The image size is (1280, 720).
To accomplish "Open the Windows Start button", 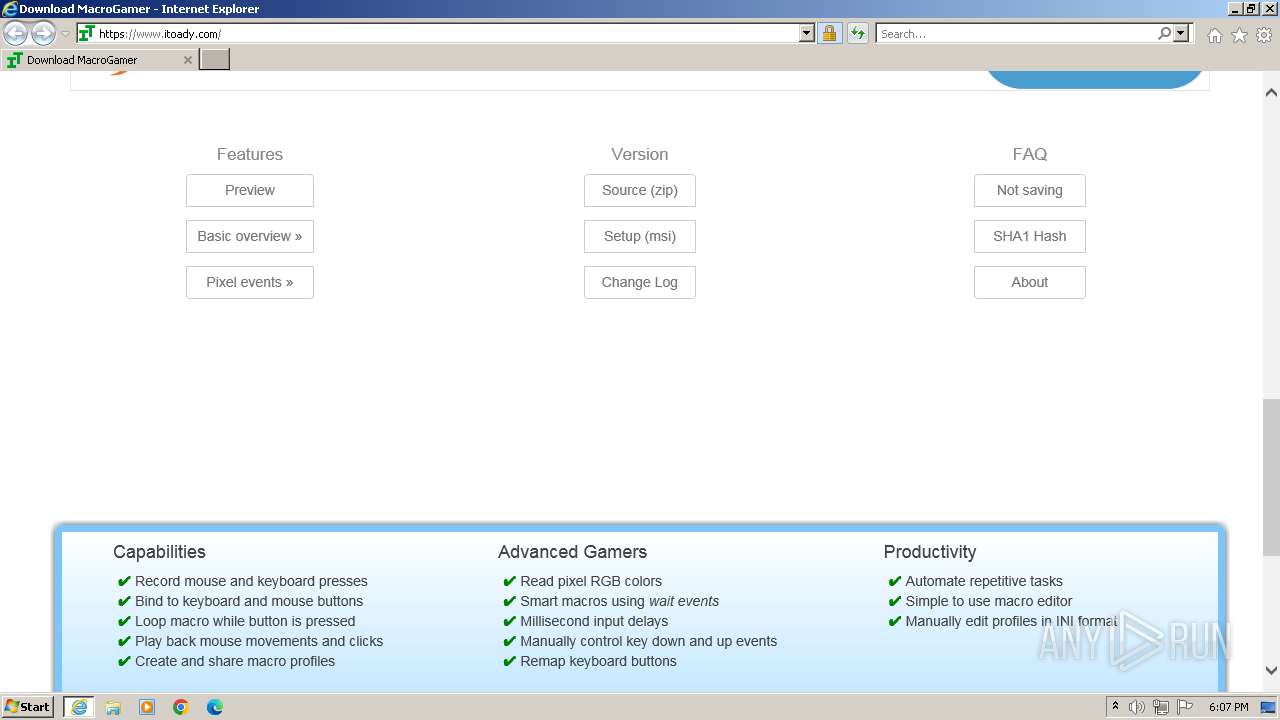I will (x=27, y=707).
